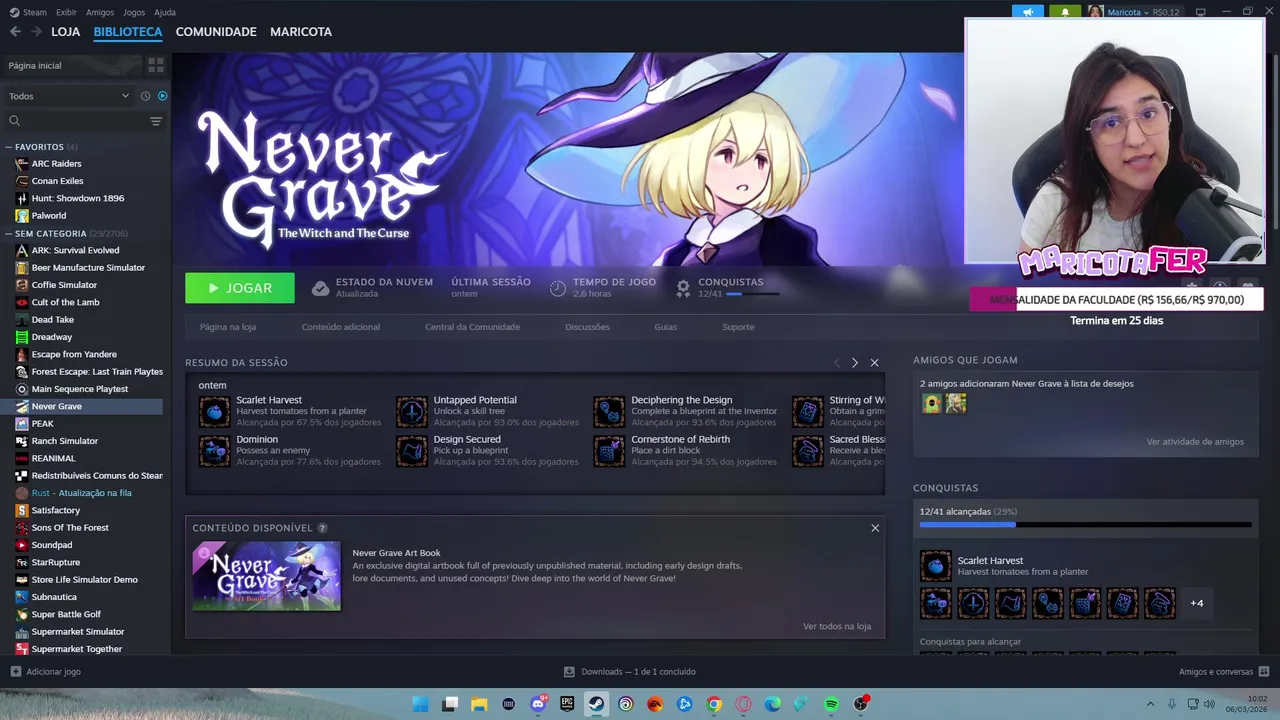The width and height of the screenshot is (1280, 720).
Task: Open the Todos filter dropdown
Action: [69, 96]
